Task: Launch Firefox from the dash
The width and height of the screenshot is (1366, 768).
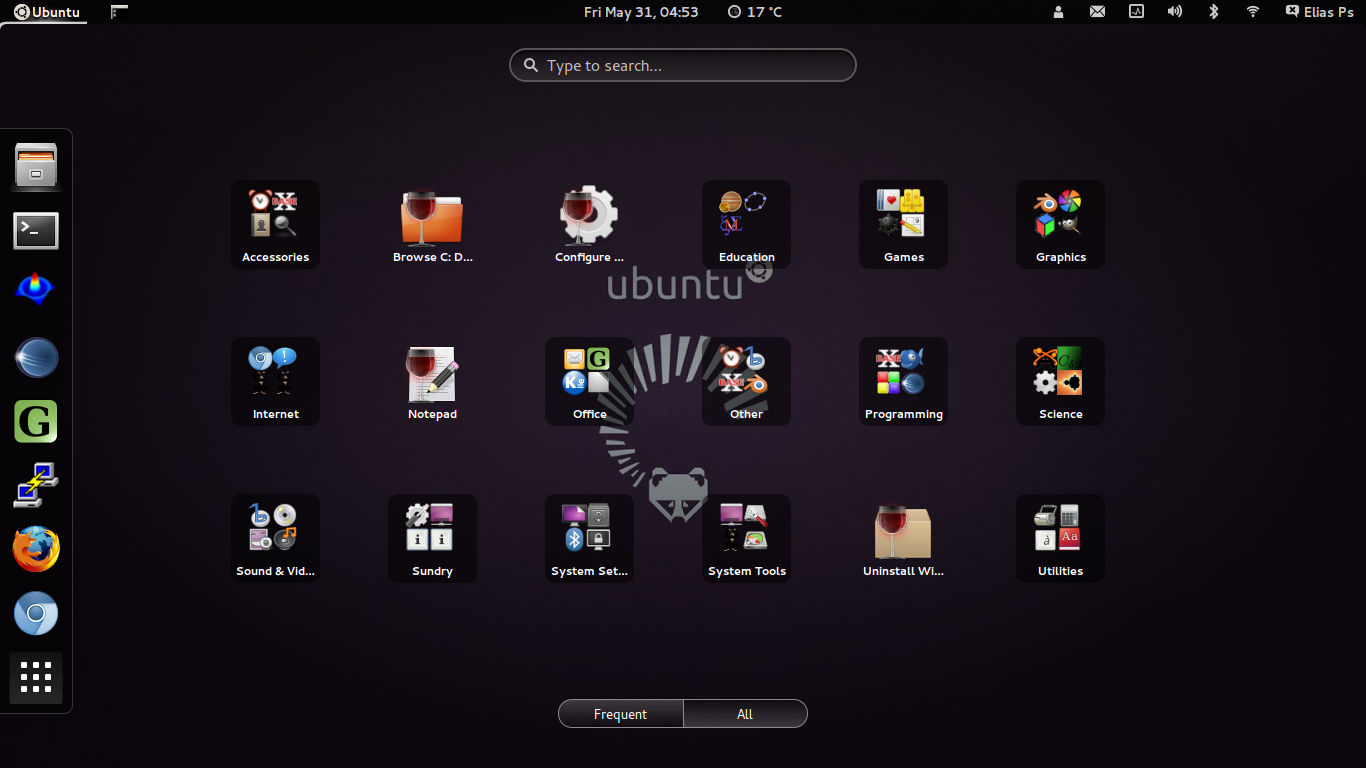Action: [x=36, y=550]
